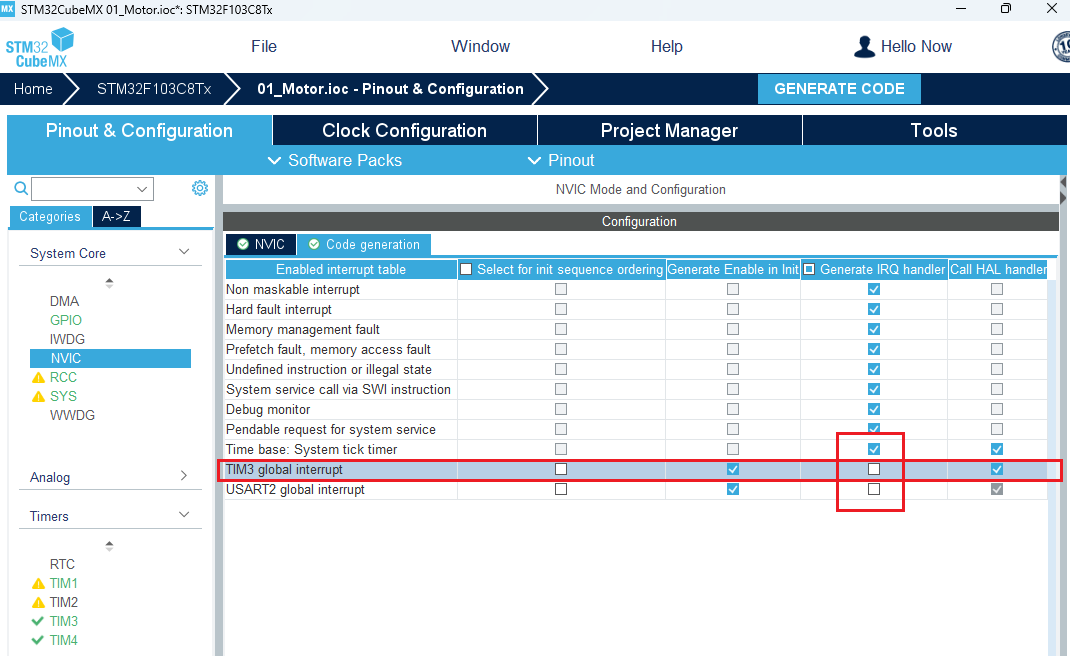This screenshot has height=656, width=1070.
Task: Click the TIM3 green checkmark icon
Action: point(39,622)
